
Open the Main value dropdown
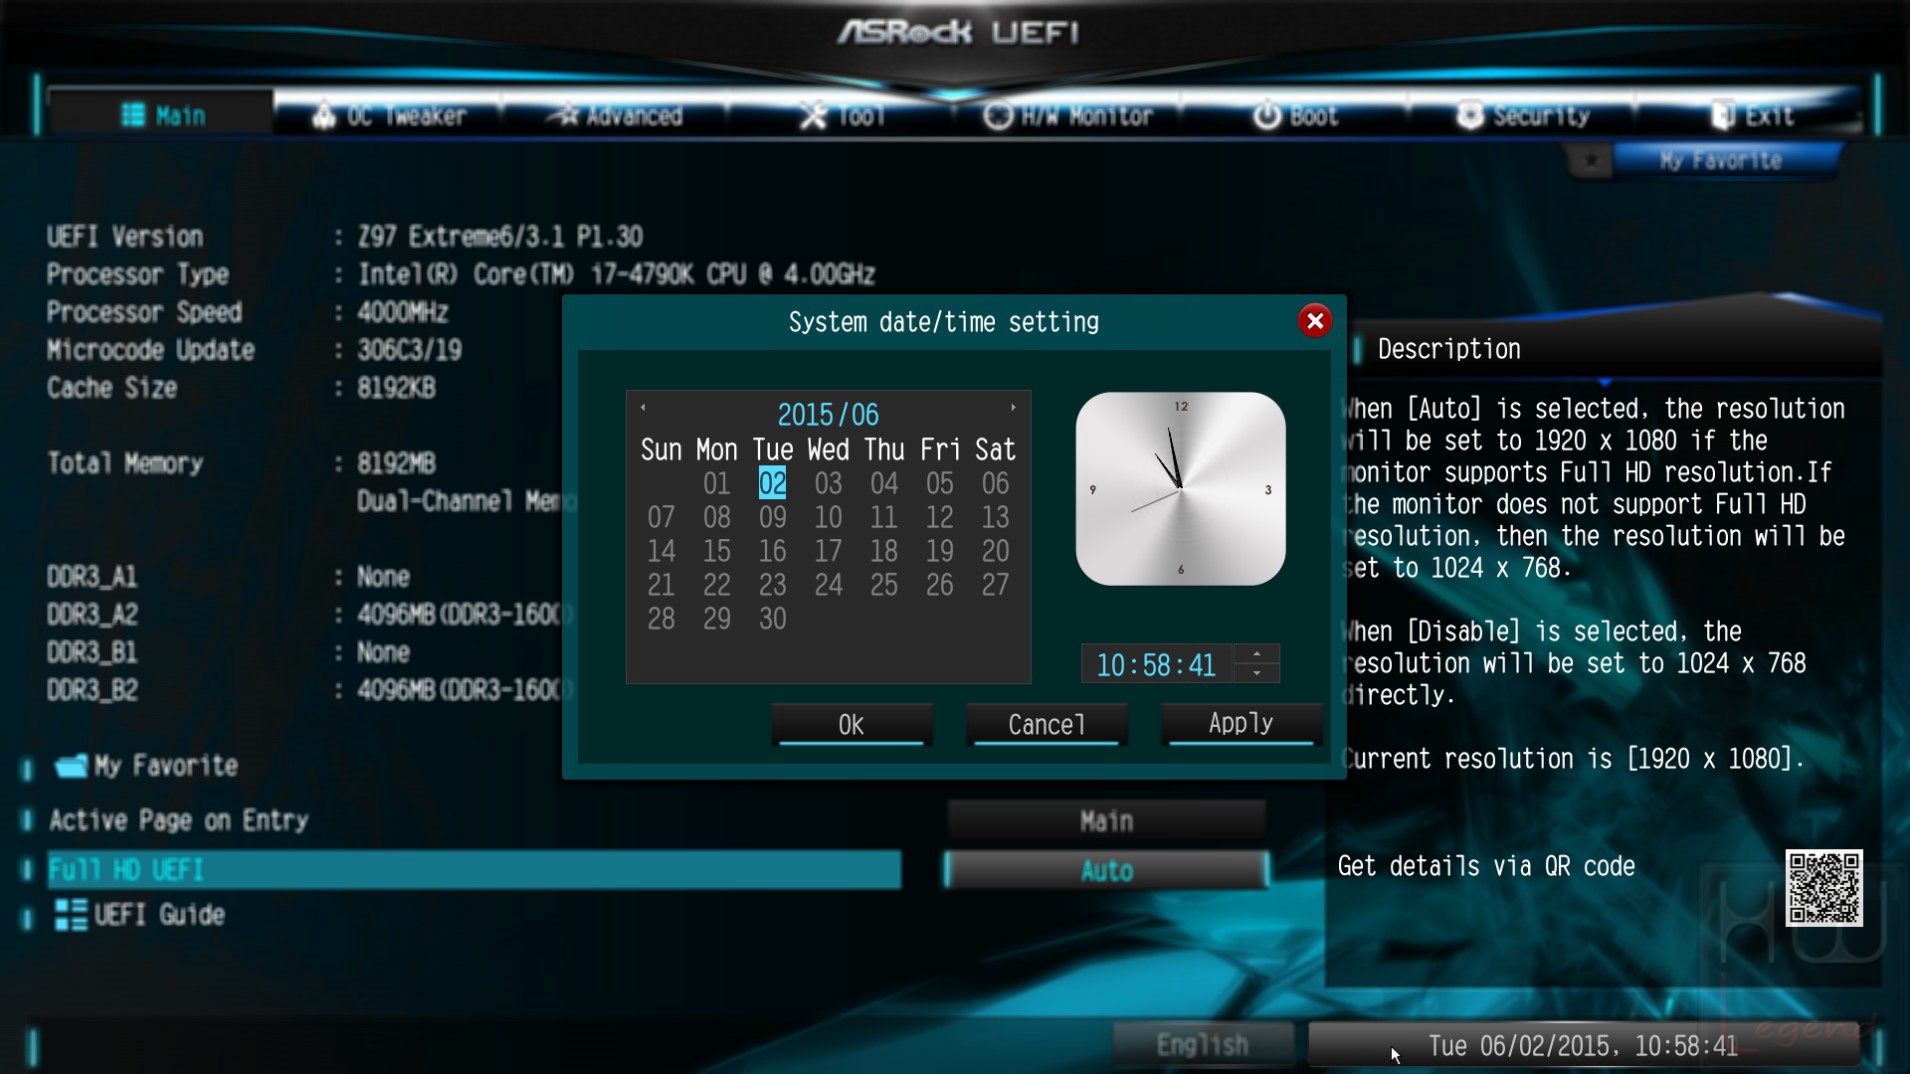[1106, 821]
